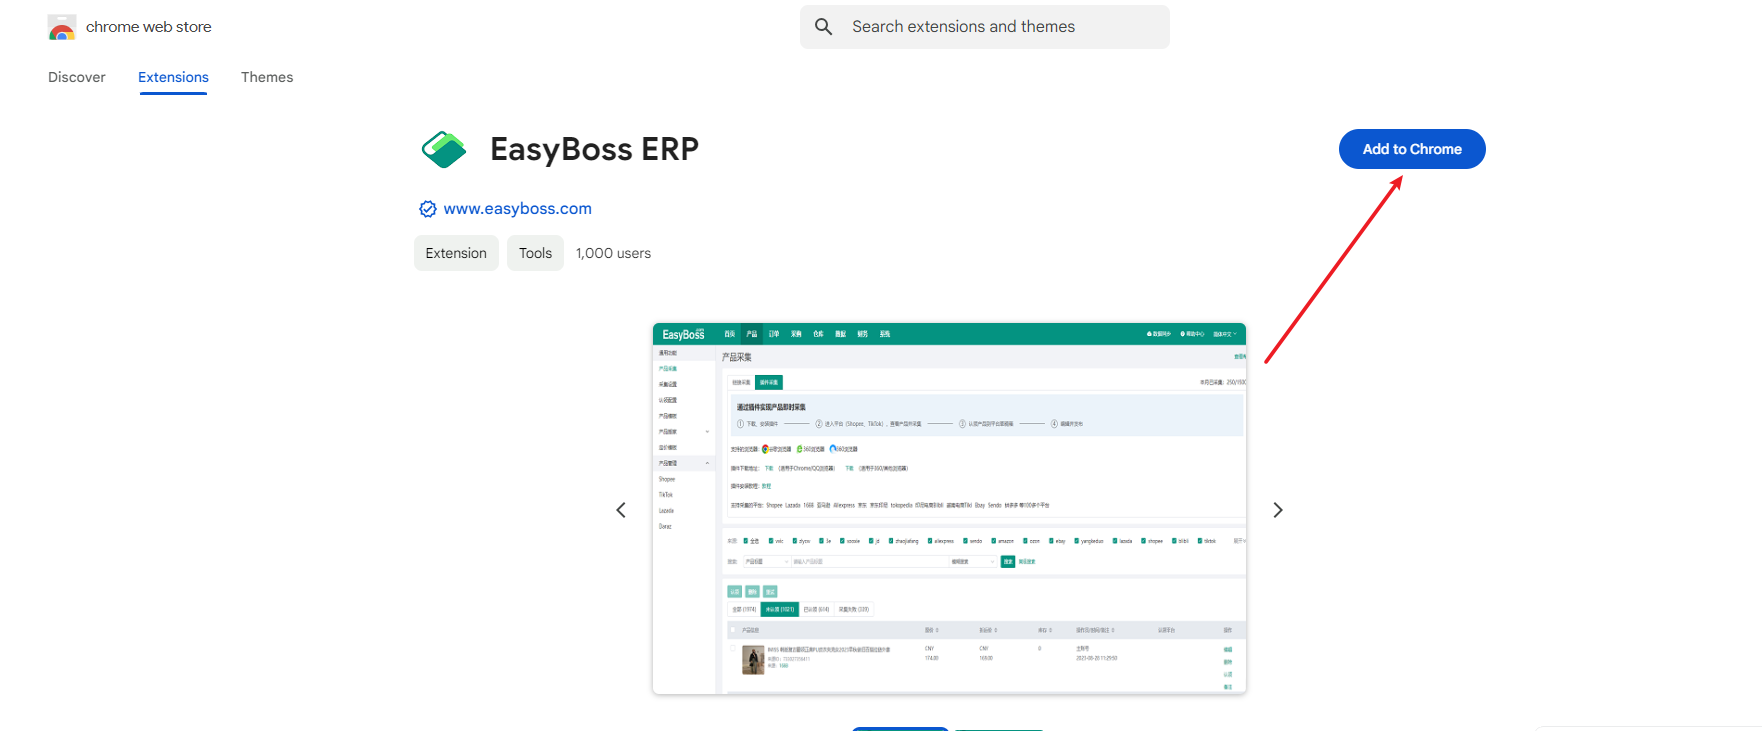Click the verified publisher badge icon
The image size is (1762, 731).
[428, 209]
